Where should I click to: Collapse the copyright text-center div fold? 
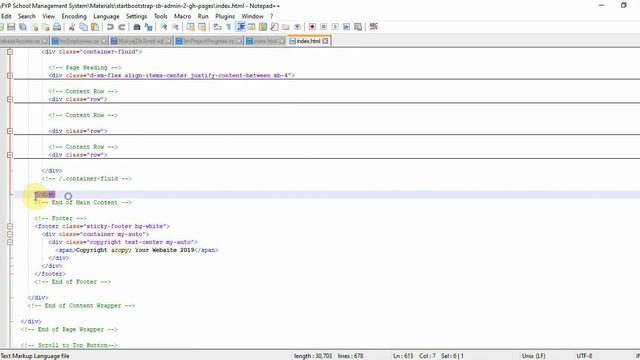tap(10, 242)
